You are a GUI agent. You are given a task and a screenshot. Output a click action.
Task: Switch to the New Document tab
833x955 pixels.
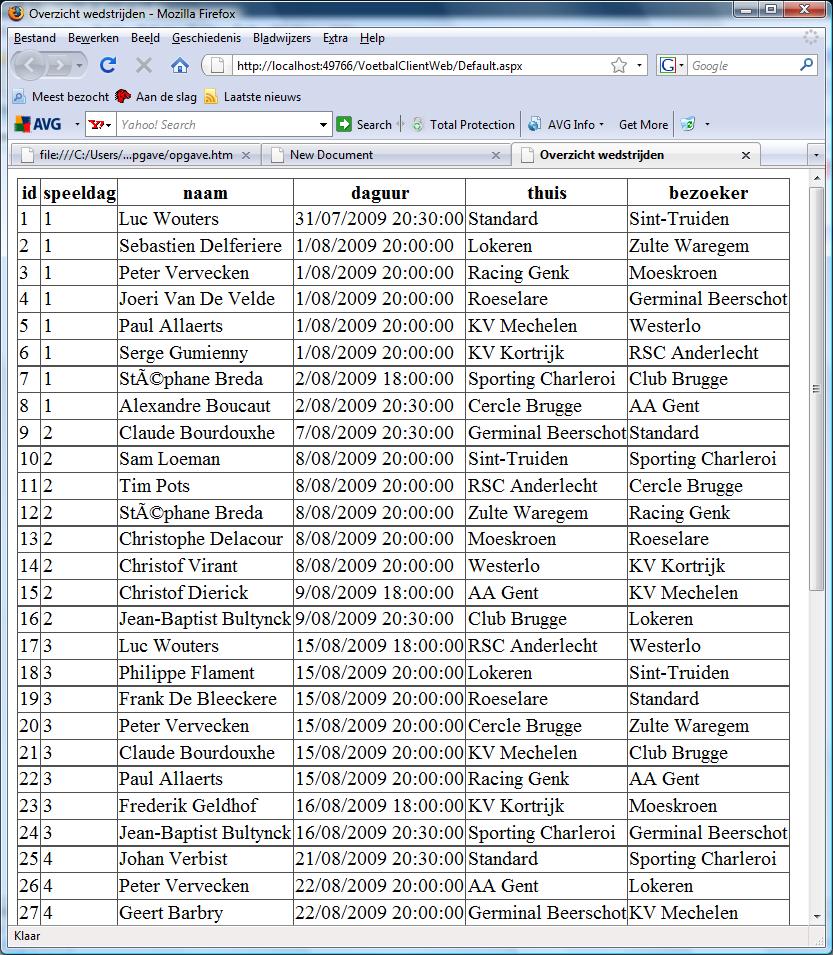point(331,155)
